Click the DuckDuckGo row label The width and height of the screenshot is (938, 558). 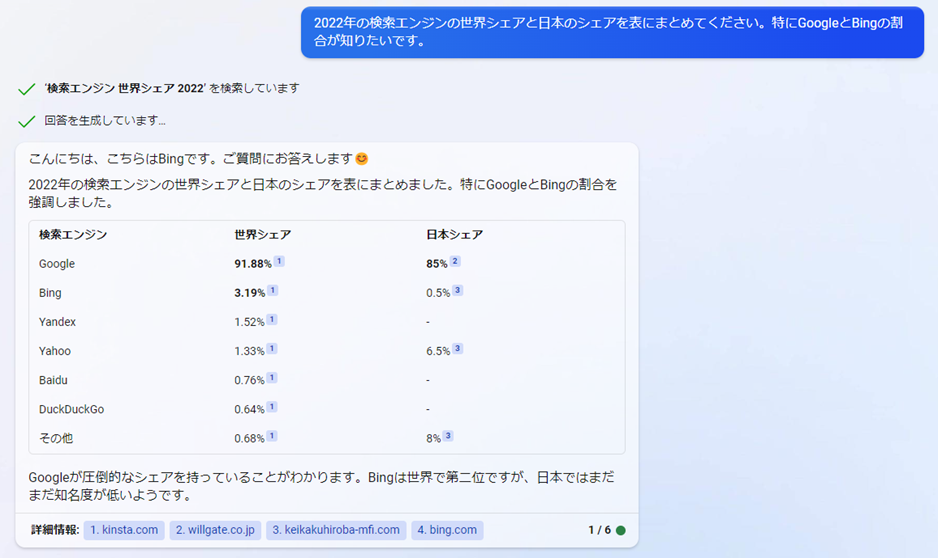click(71, 410)
